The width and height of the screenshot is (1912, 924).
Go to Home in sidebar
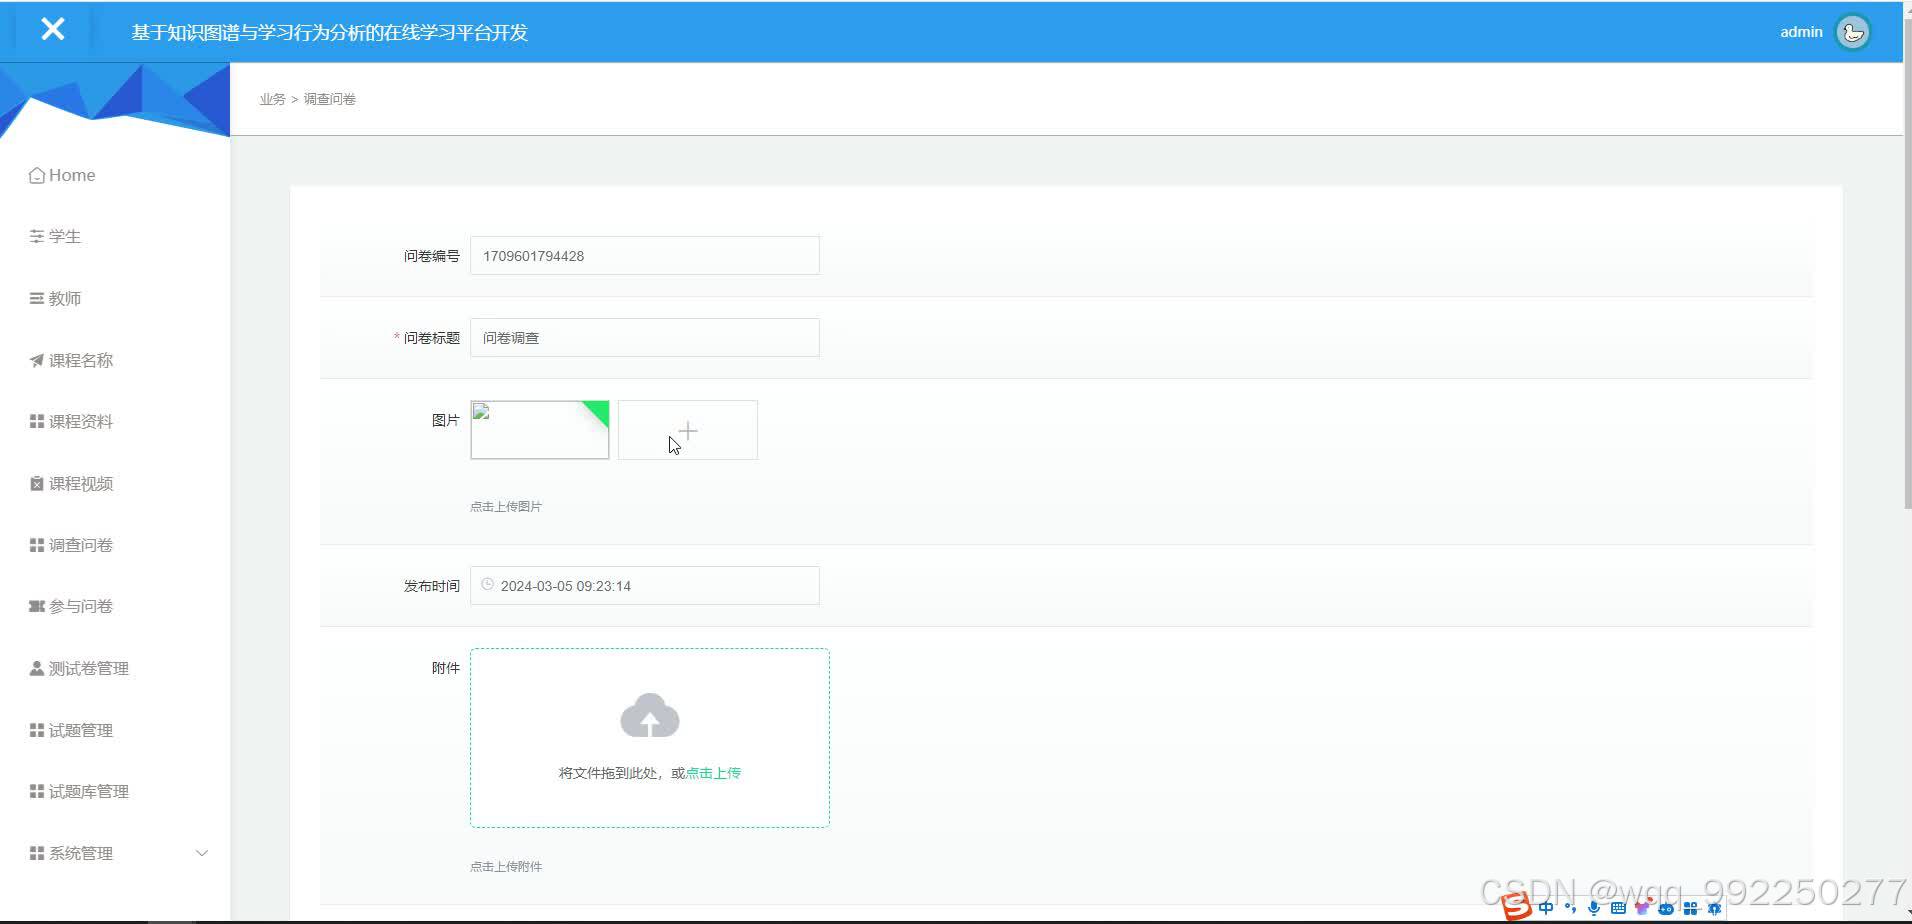62,175
